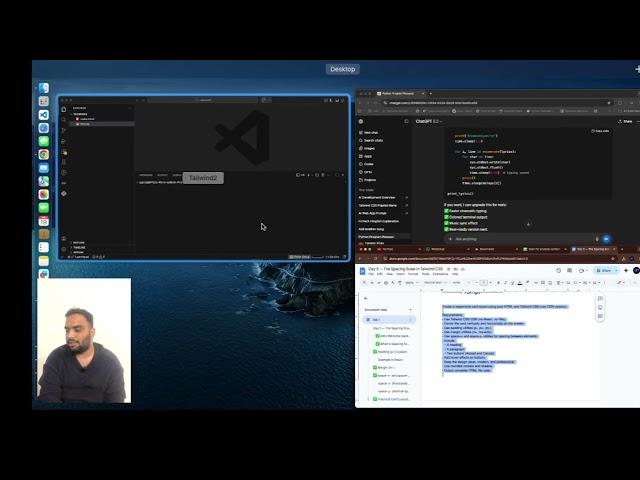The image size is (640, 480).
Task: Click the Google Docs Share button
Action: pos(605,270)
